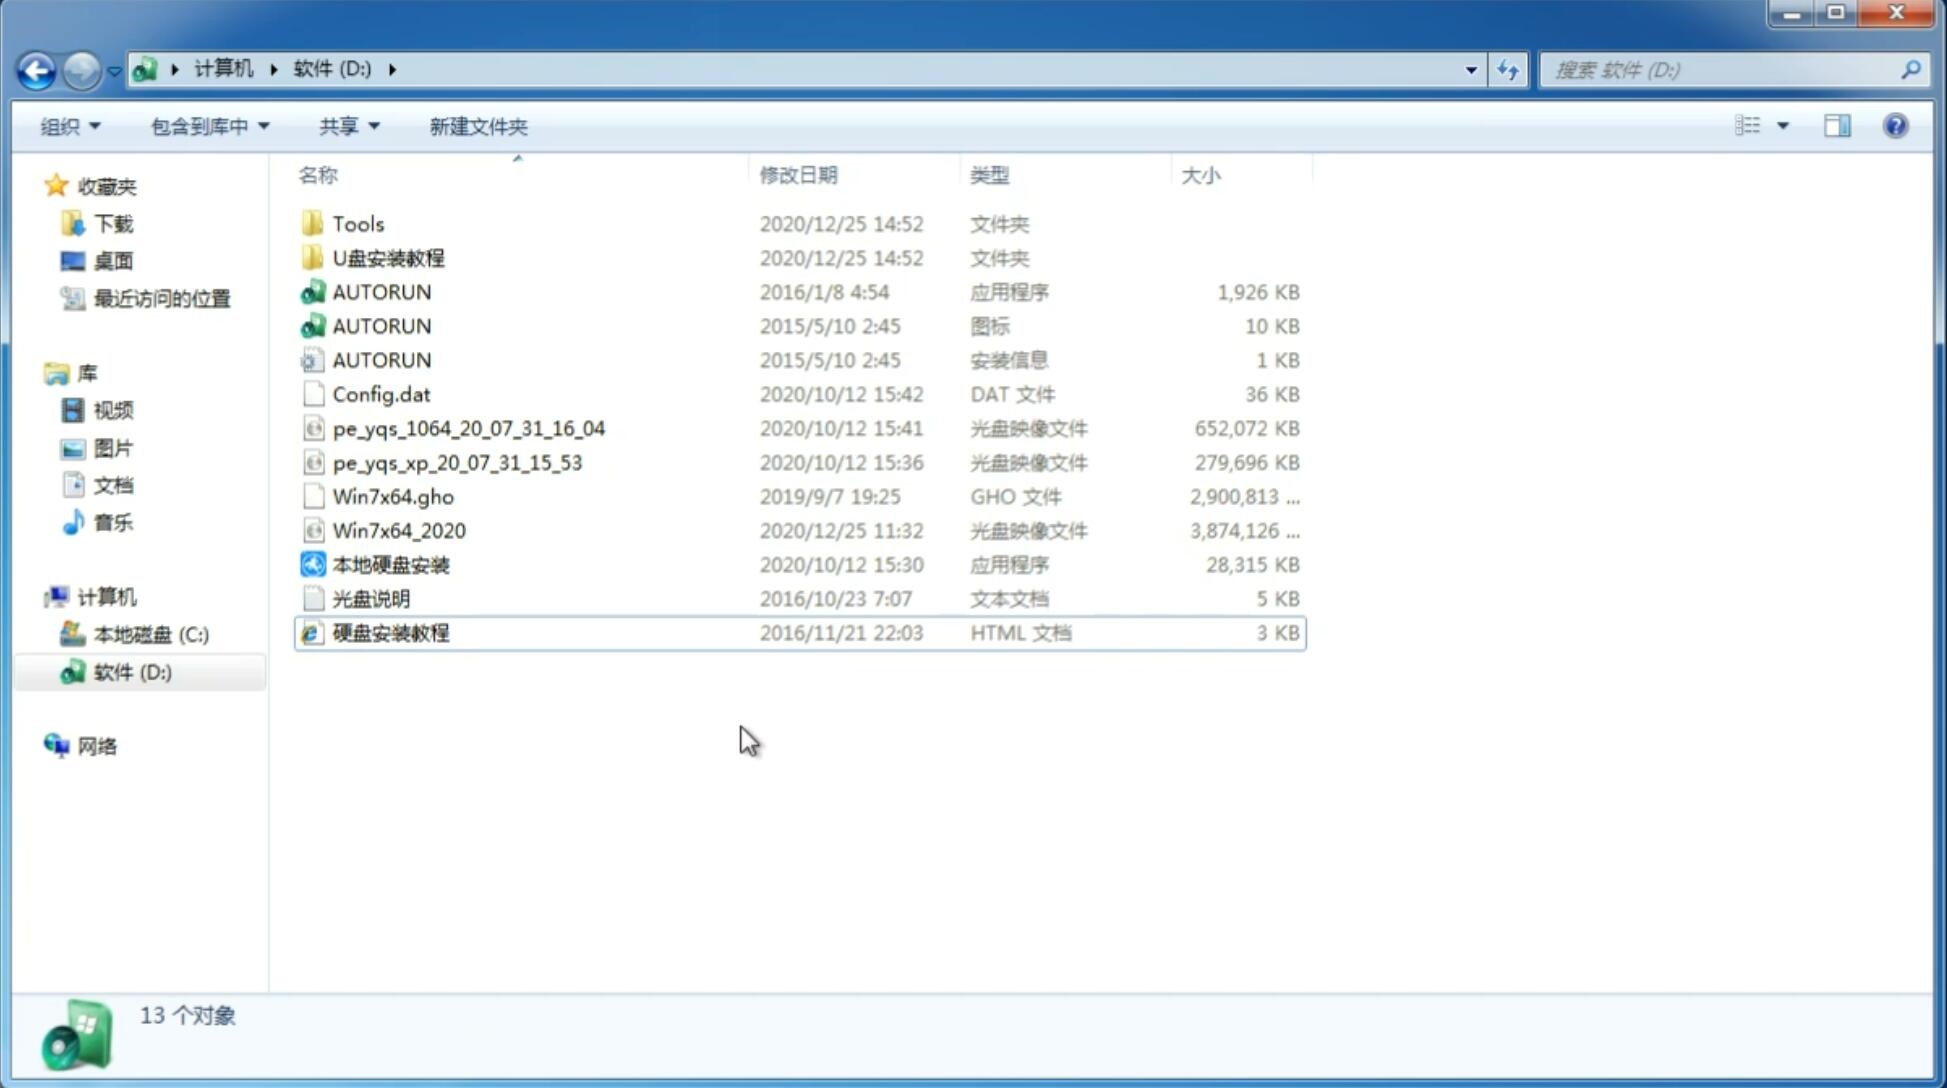Click 新建文件夹 button
Viewport: 1947px width, 1088px height.
coord(479,126)
